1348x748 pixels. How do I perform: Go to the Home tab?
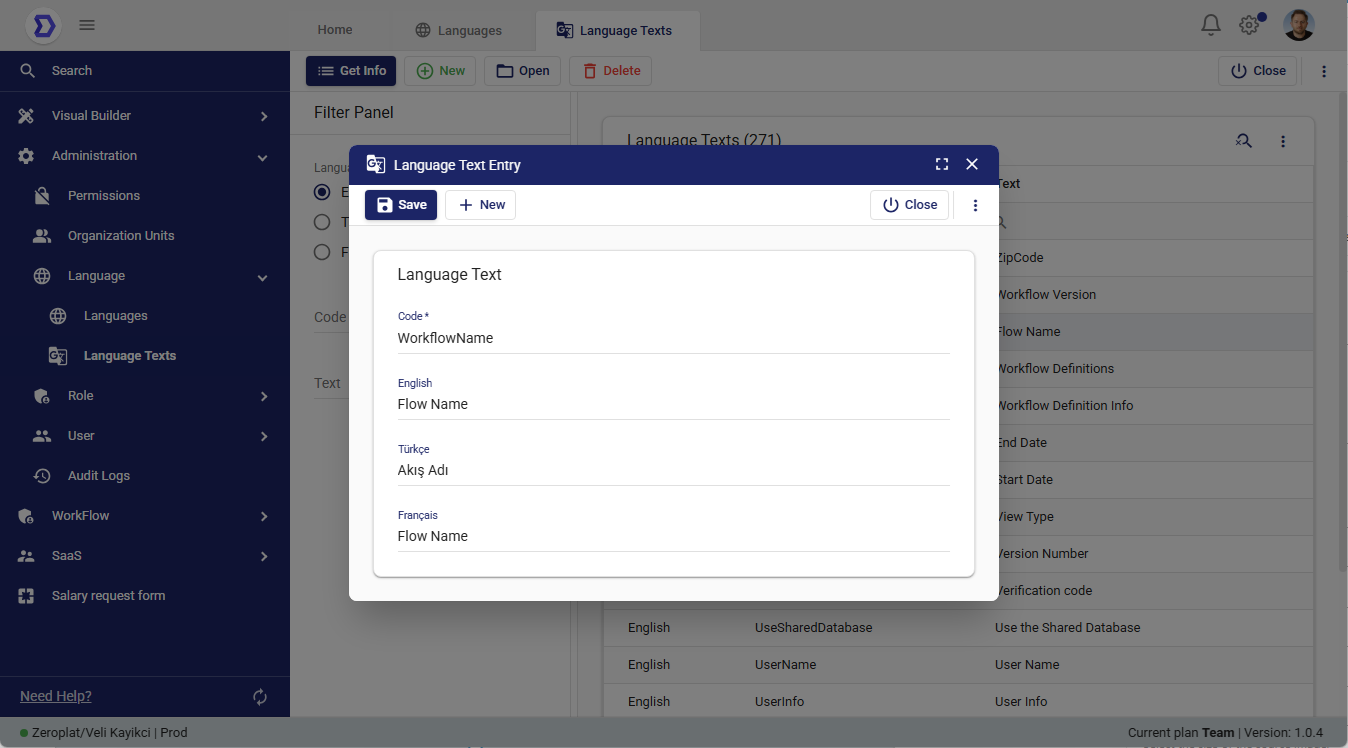(x=335, y=30)
